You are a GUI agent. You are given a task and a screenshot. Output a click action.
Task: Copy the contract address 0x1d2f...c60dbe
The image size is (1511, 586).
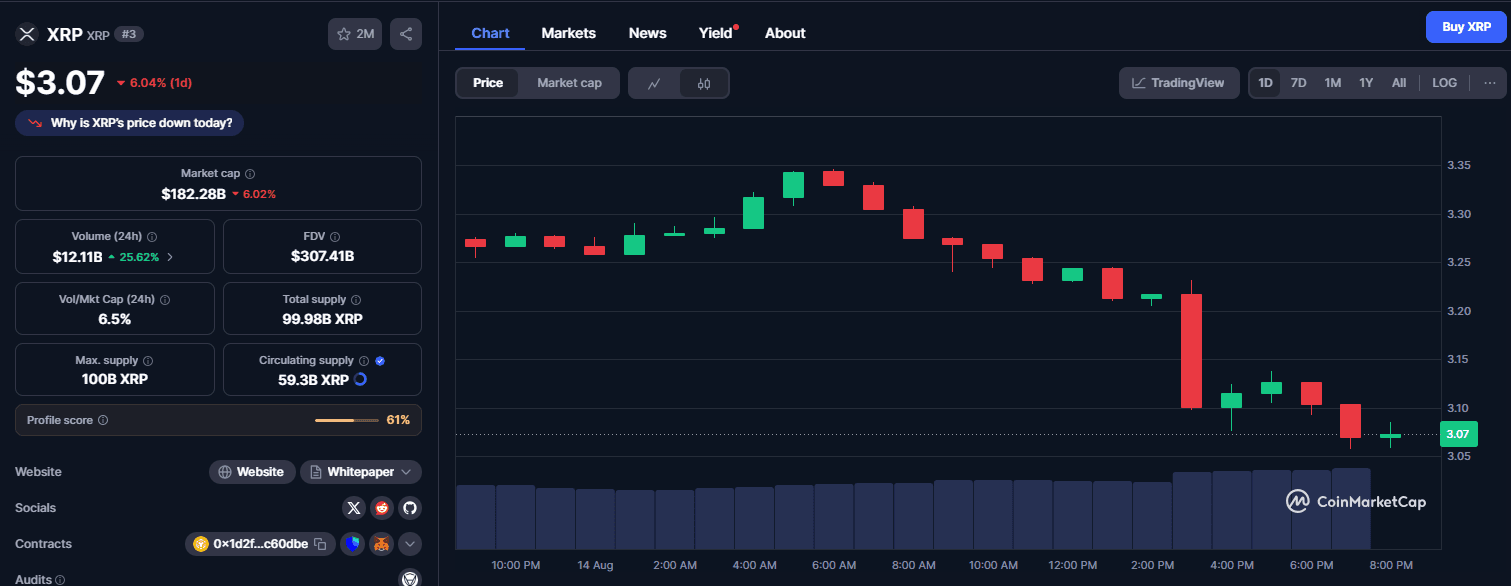(x=320, y=544)
